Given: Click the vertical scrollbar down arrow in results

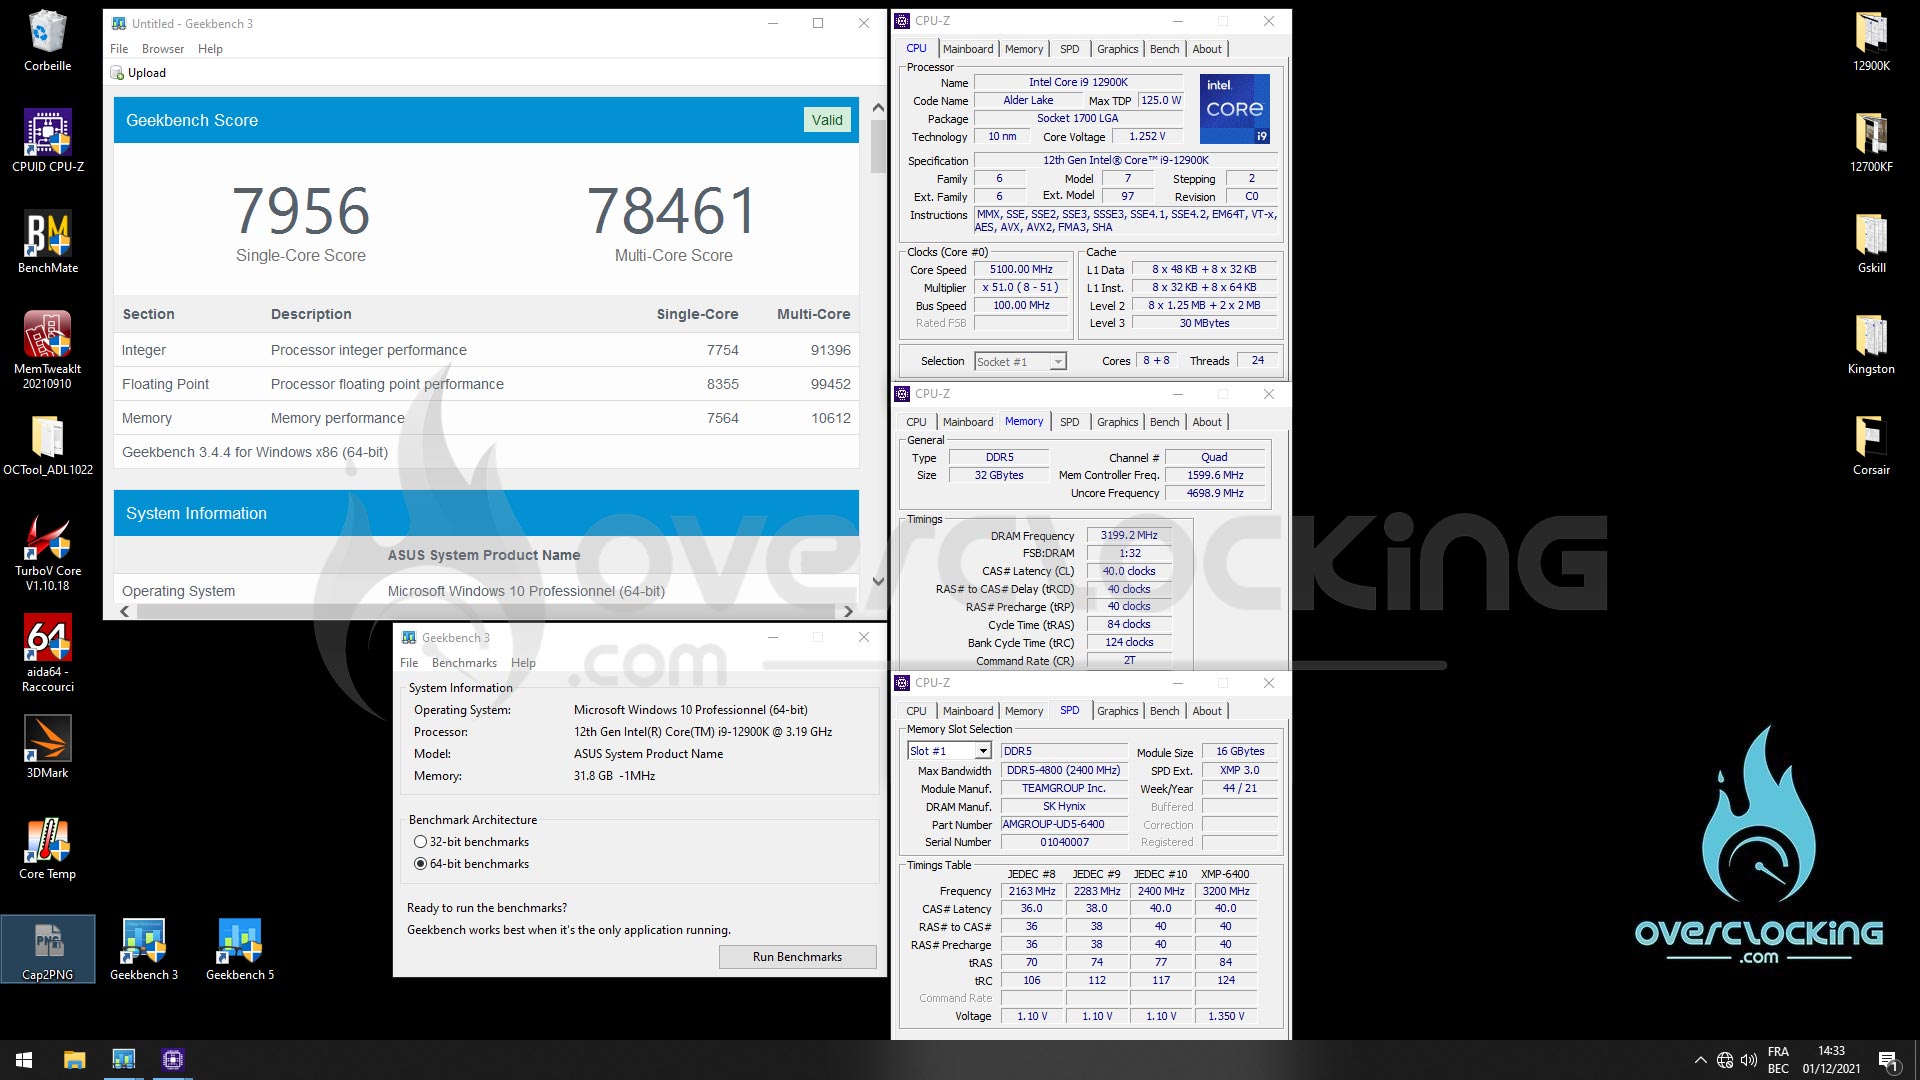Looking at the screenshot, I should [x=878, y=581].
